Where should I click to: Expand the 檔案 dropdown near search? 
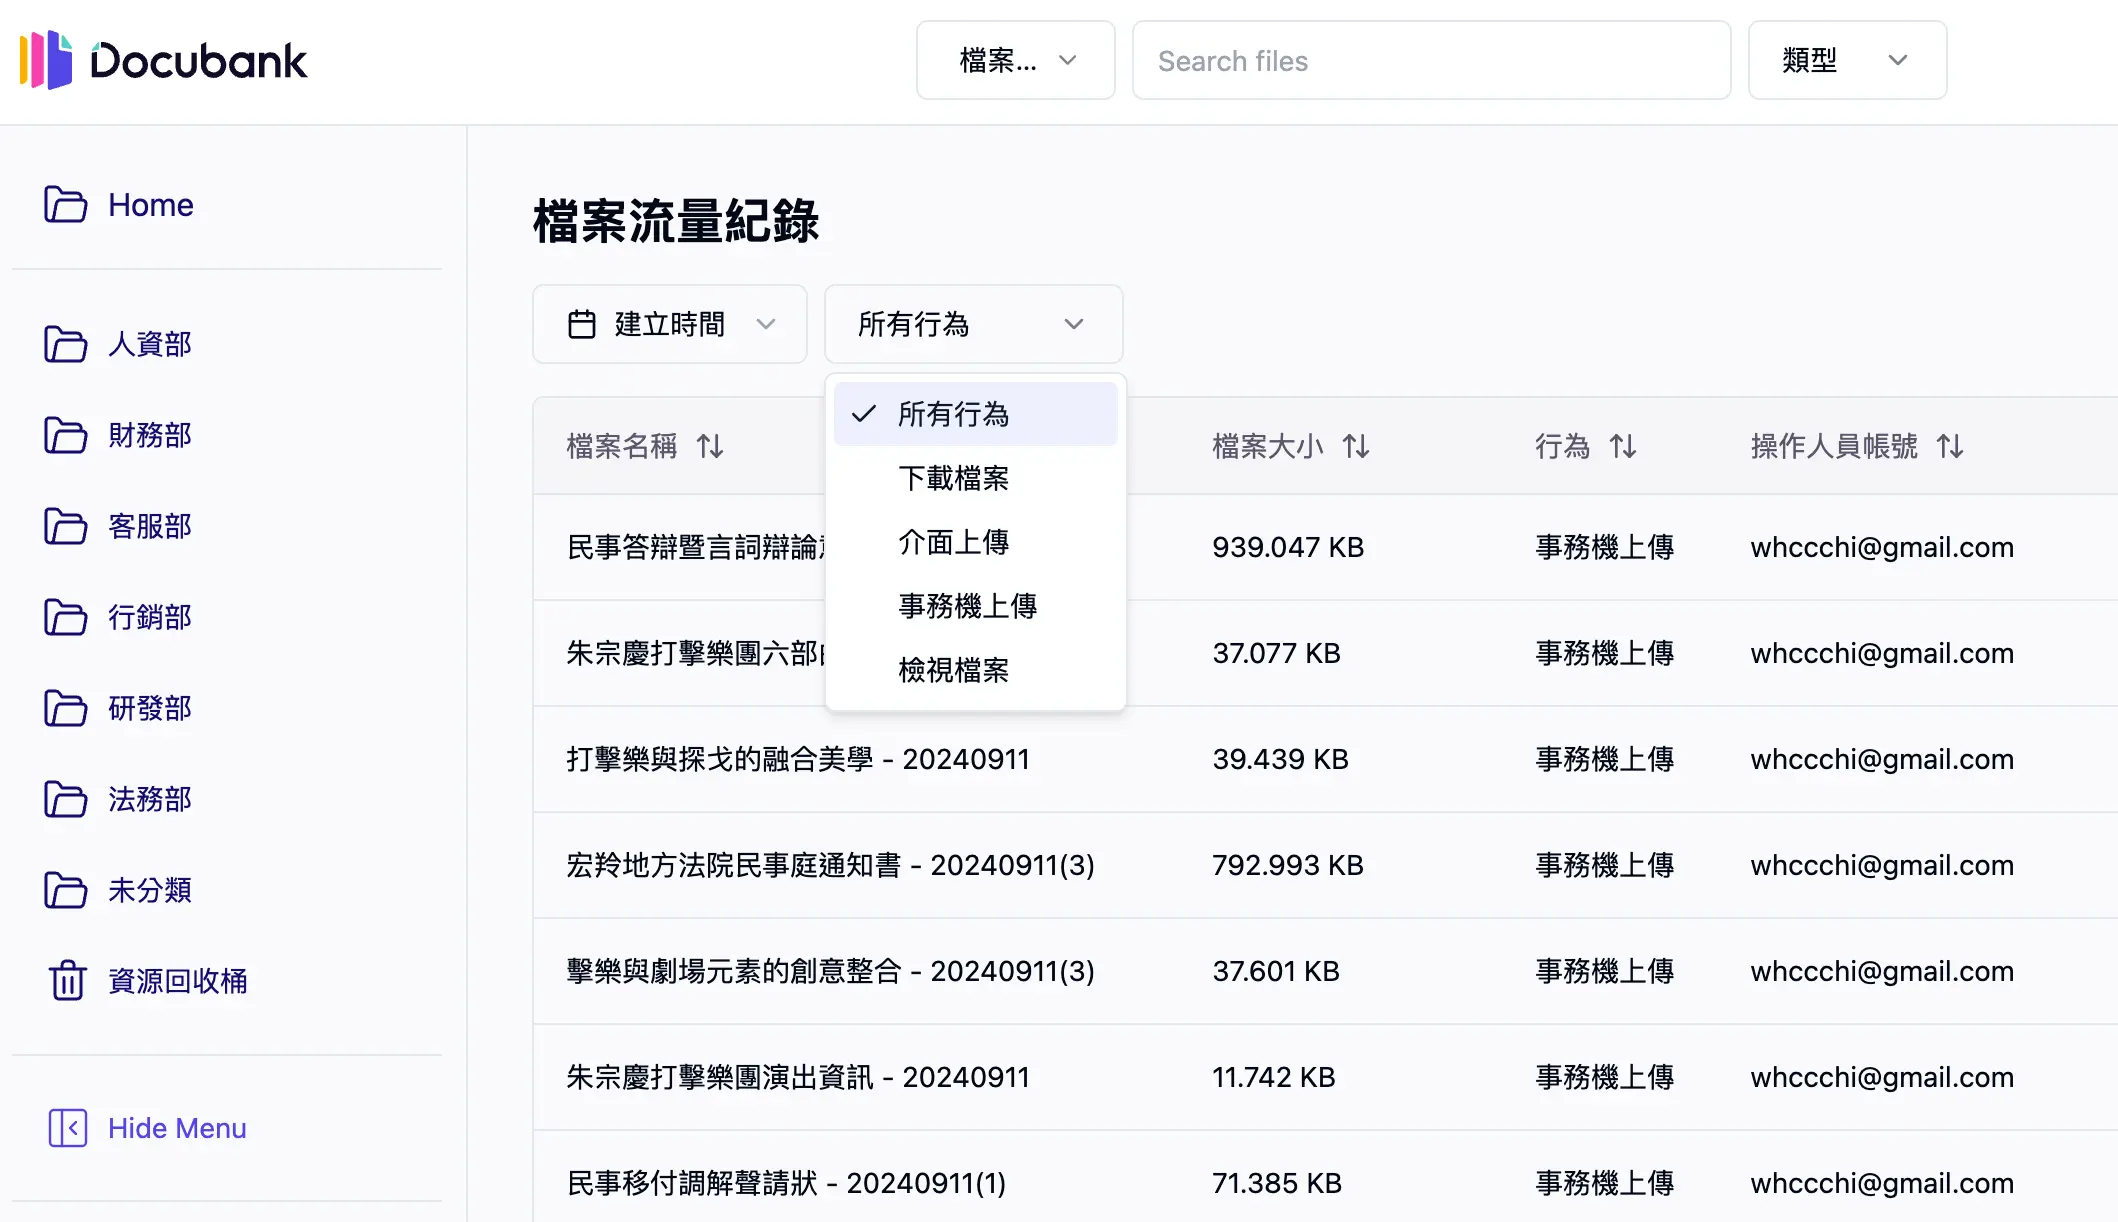(x=1015, y=60)
